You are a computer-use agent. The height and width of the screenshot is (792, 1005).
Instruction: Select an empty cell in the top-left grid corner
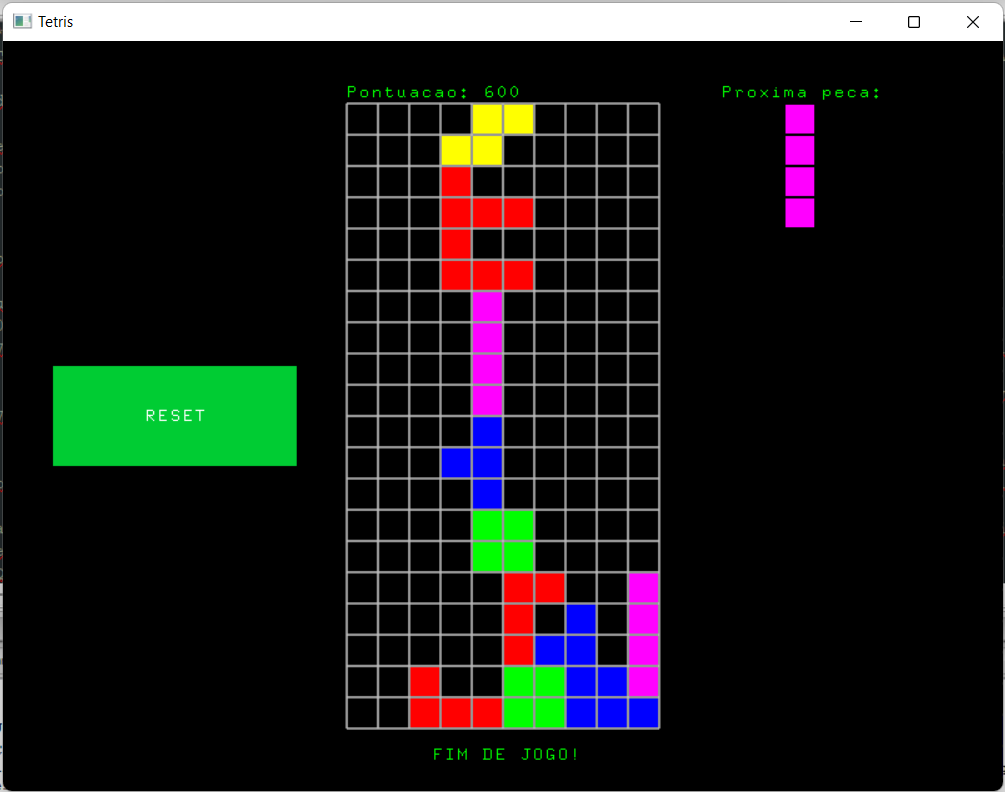click(362, 118)
